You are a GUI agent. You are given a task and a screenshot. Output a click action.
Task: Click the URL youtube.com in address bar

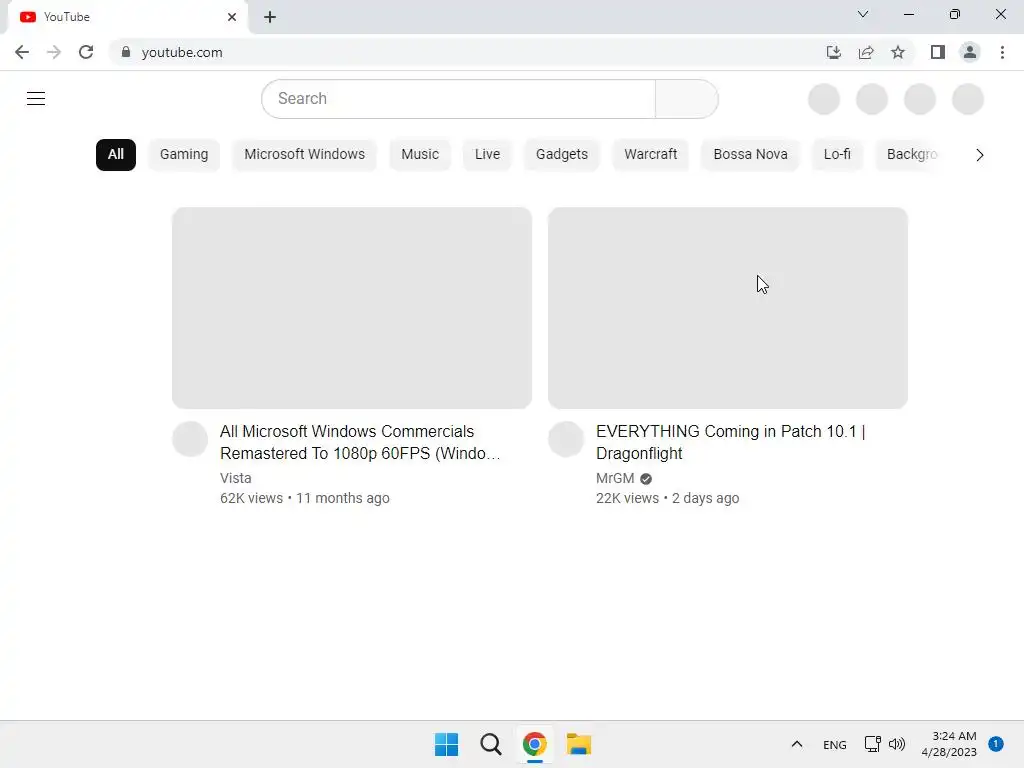[x=182, y=52]
